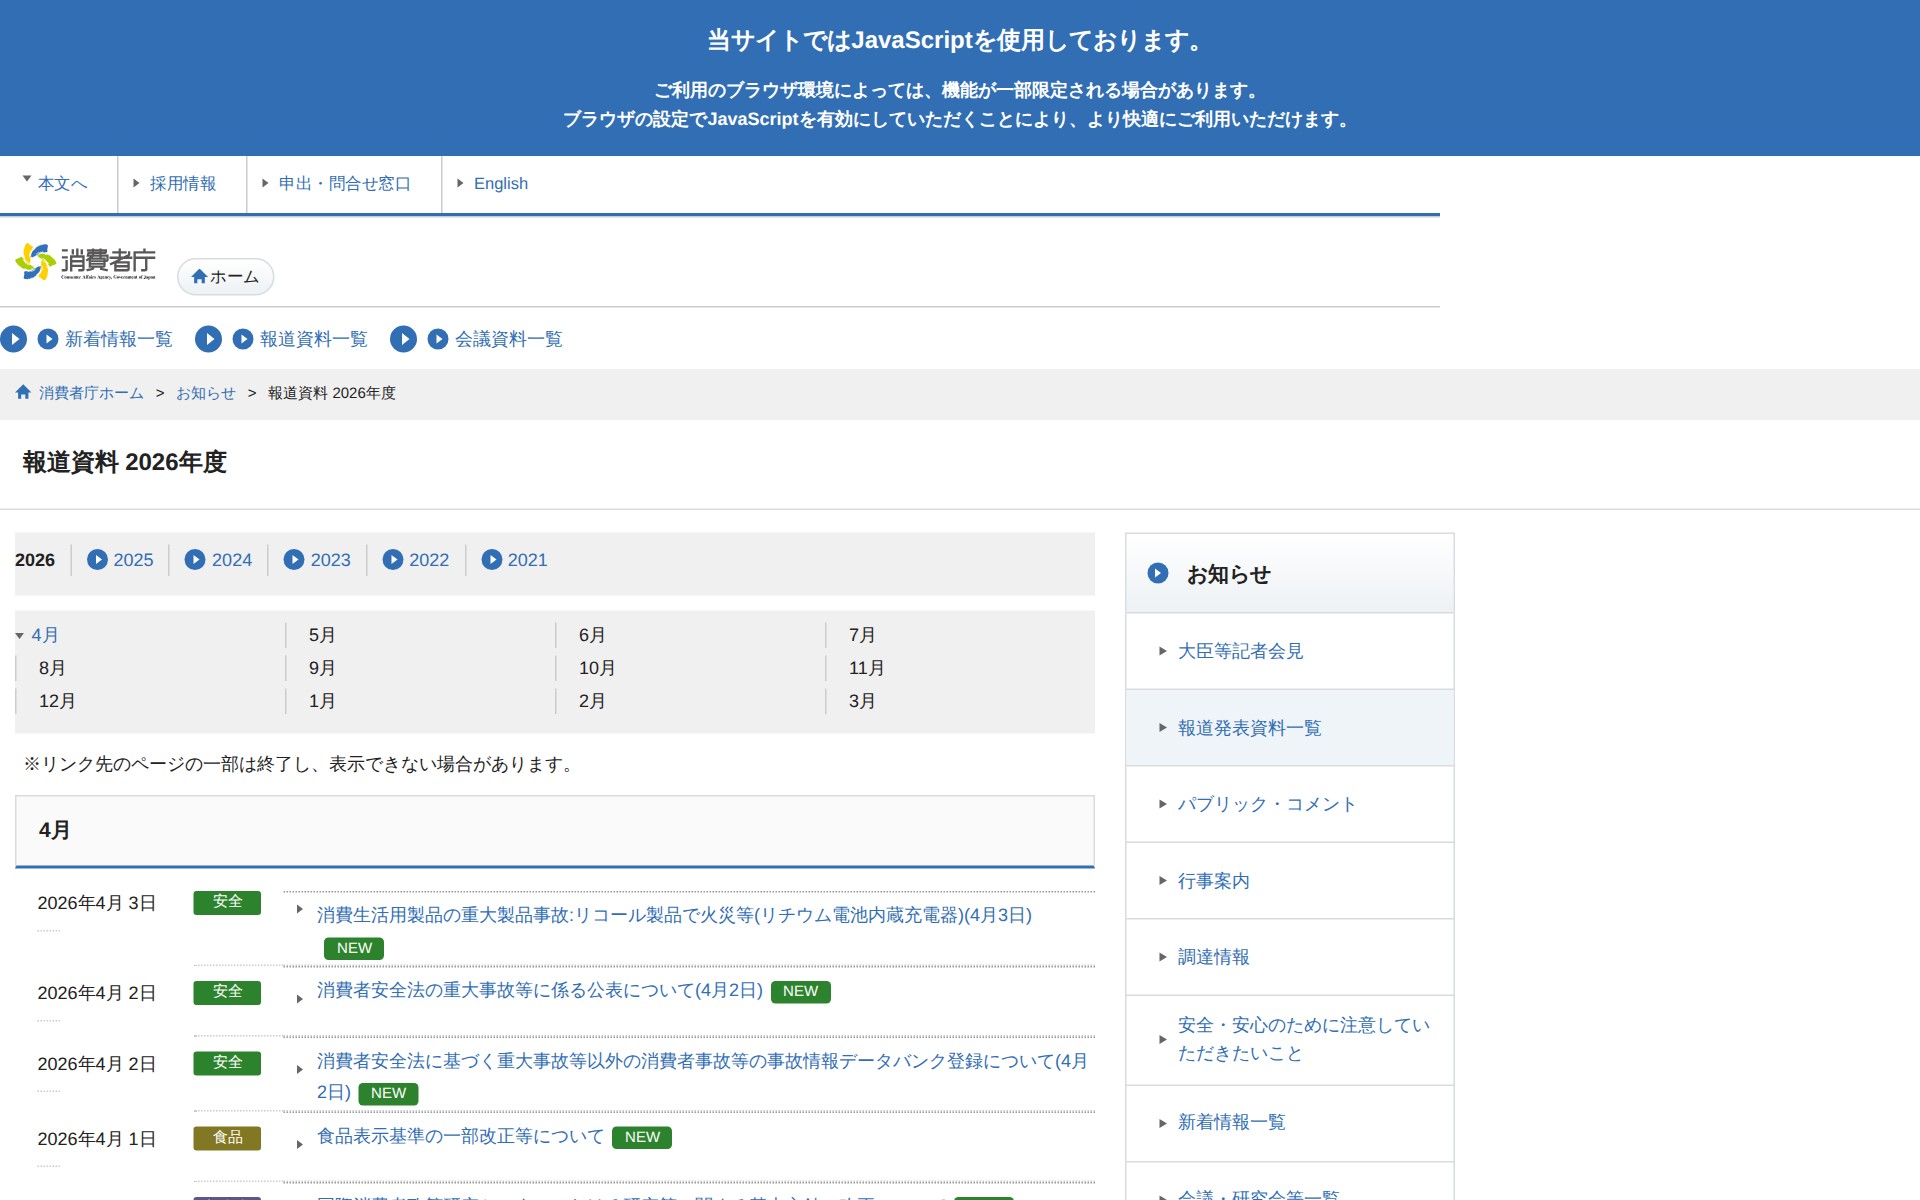Open 採用情報 top menu item
The width and height of the screenshot is (1920, 1200).
pyautogui.click(x=182, y=184)
